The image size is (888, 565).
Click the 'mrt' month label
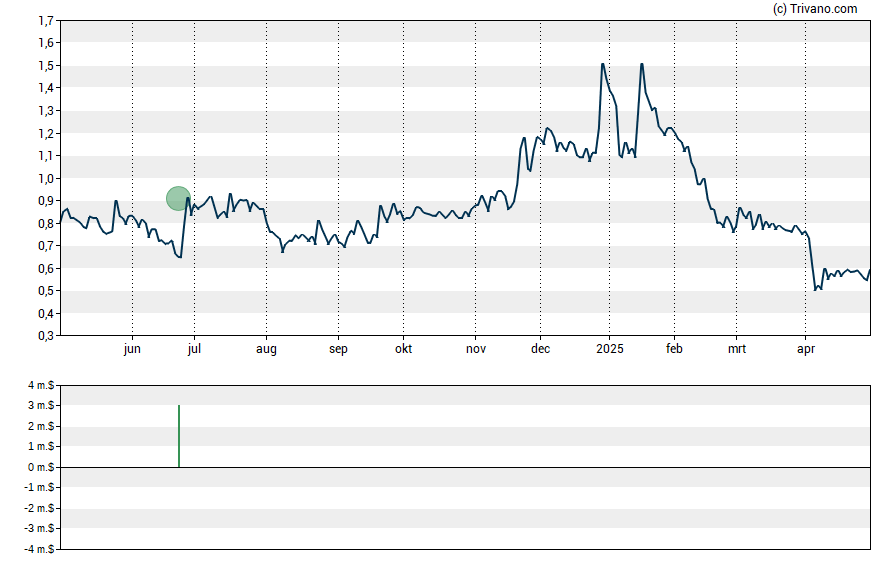(x=737, y=349)
